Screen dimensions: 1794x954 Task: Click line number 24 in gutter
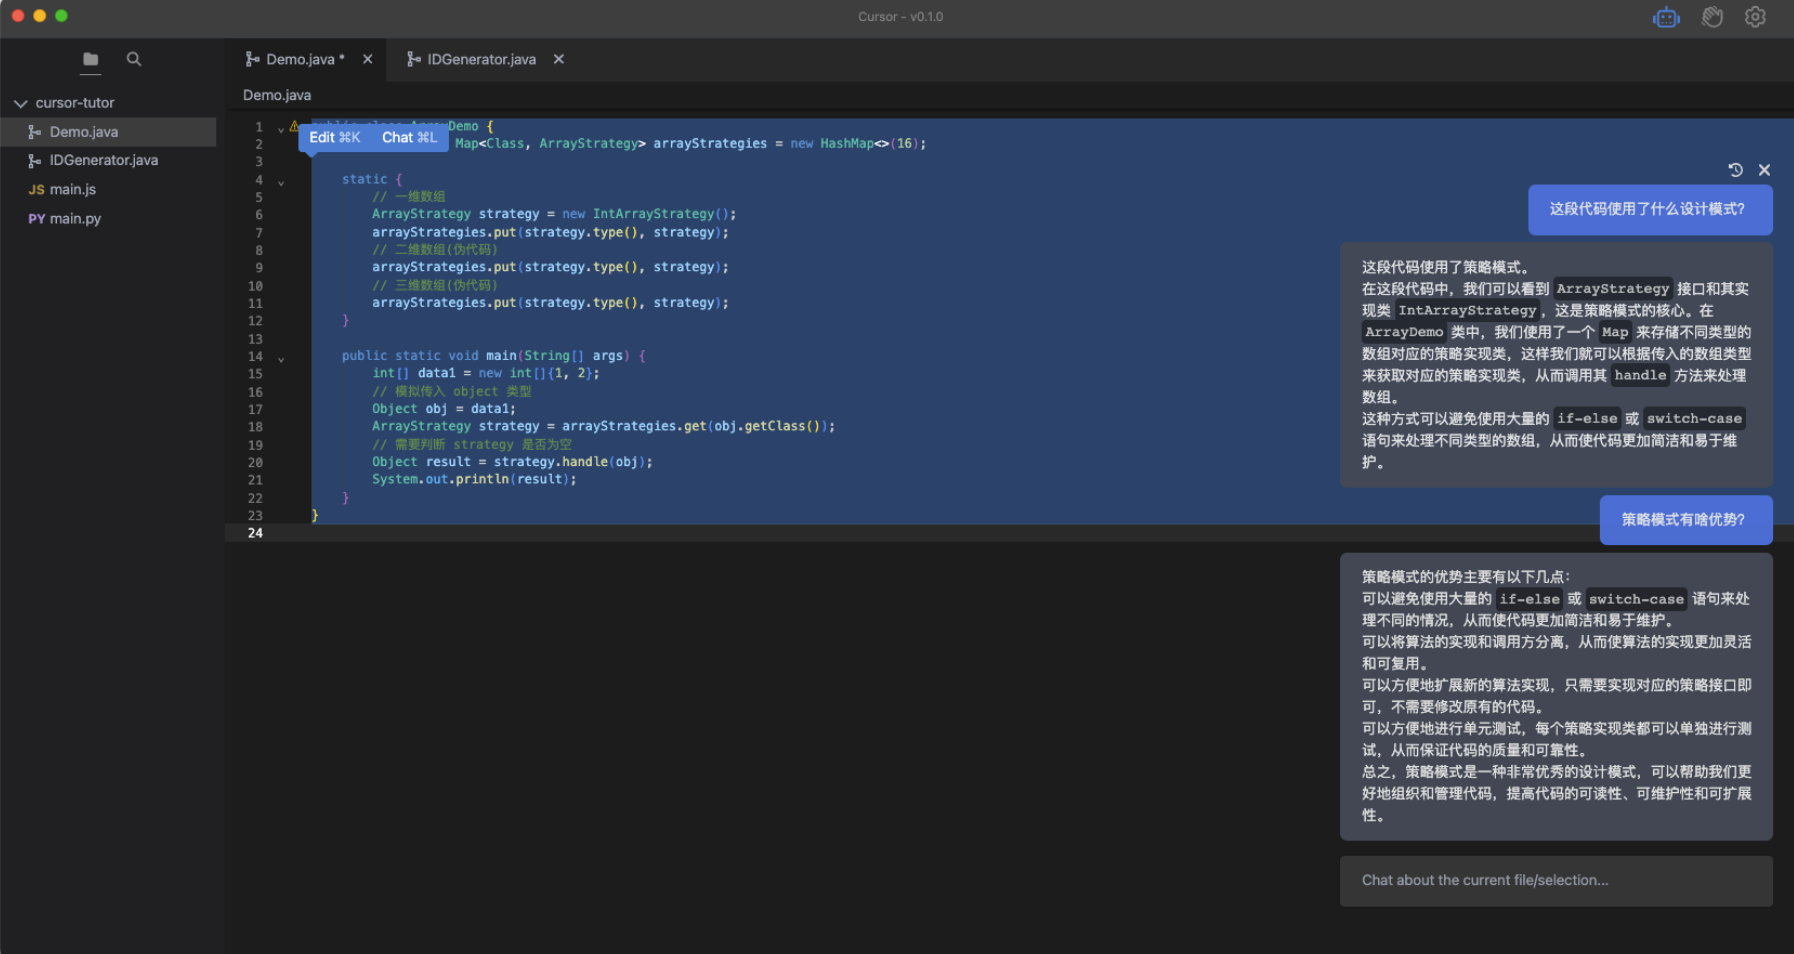tap(255, 533)
